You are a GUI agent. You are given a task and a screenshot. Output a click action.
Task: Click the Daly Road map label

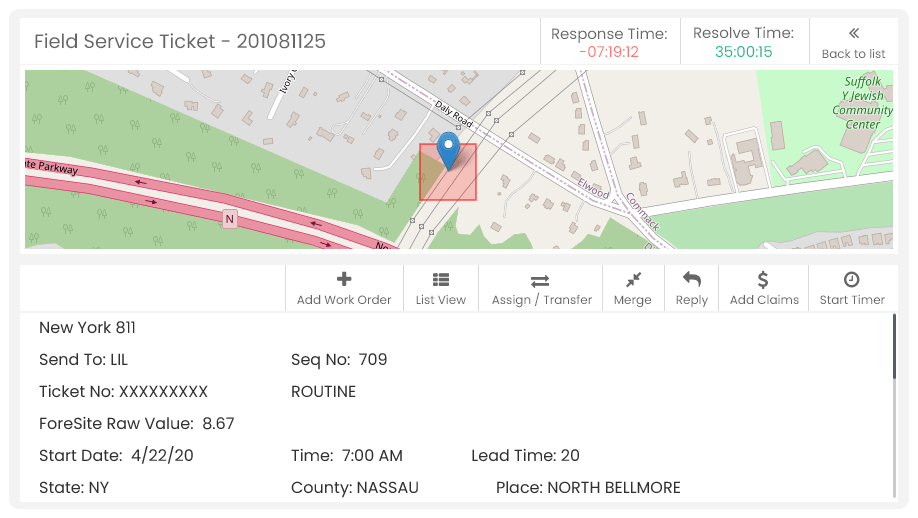454,114
